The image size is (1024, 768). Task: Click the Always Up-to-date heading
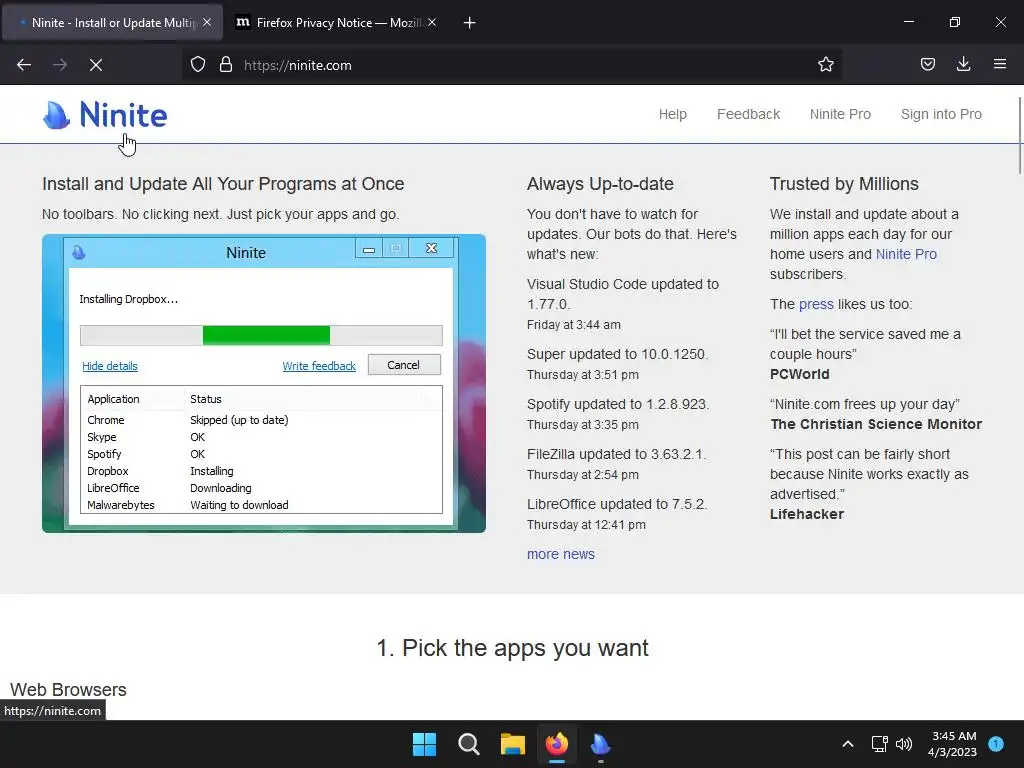pyautogui.click(x=600, y=184)
